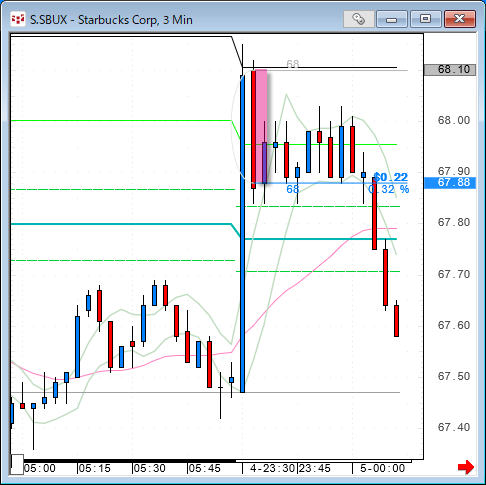Click the tall blue candle at session open
The width and height of the screenshot is (486, 485).
[x=242, y=234]
